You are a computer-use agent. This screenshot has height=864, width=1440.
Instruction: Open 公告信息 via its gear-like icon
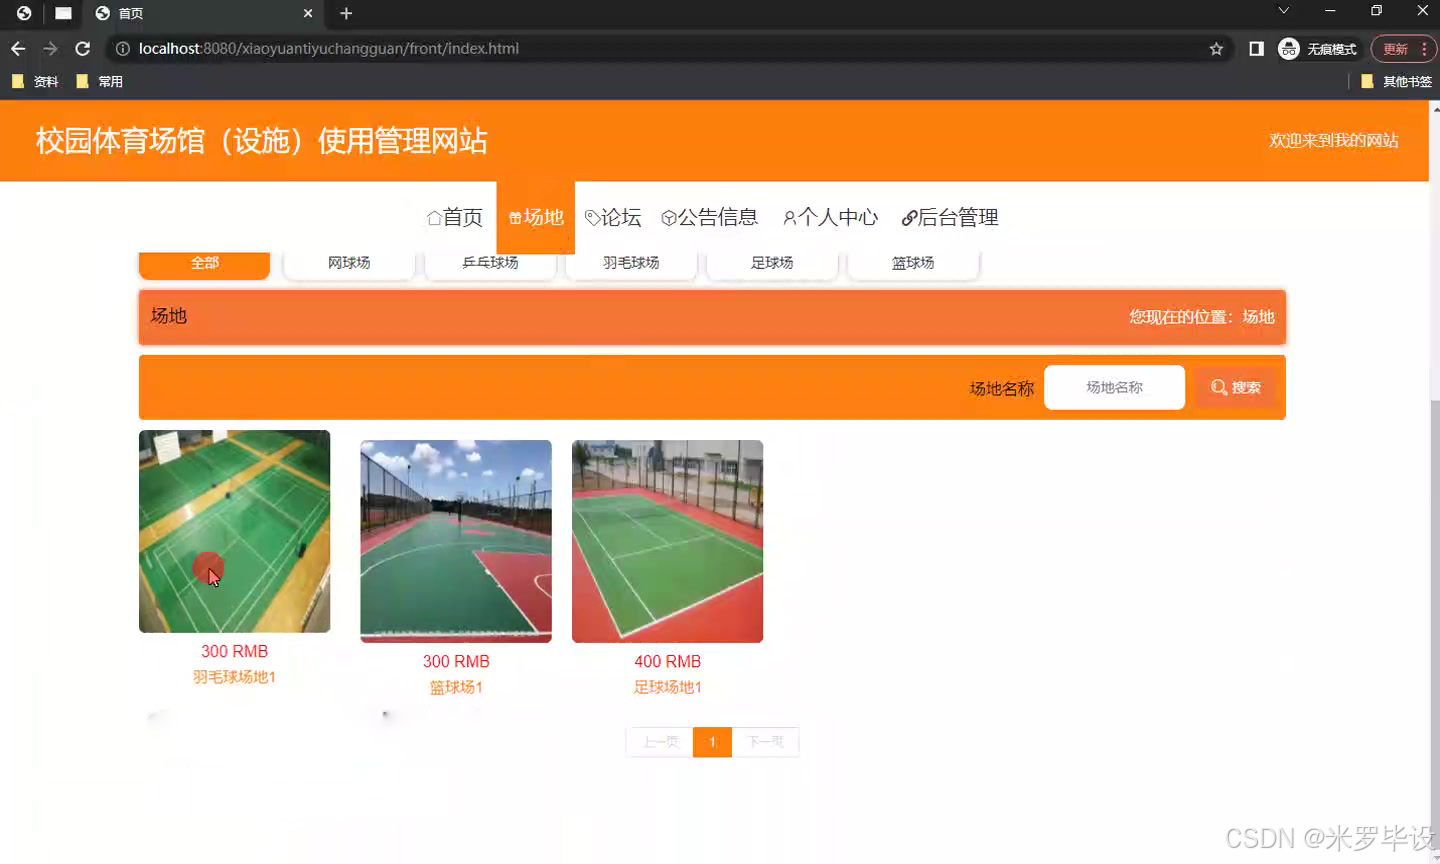(x=669, y=217)
